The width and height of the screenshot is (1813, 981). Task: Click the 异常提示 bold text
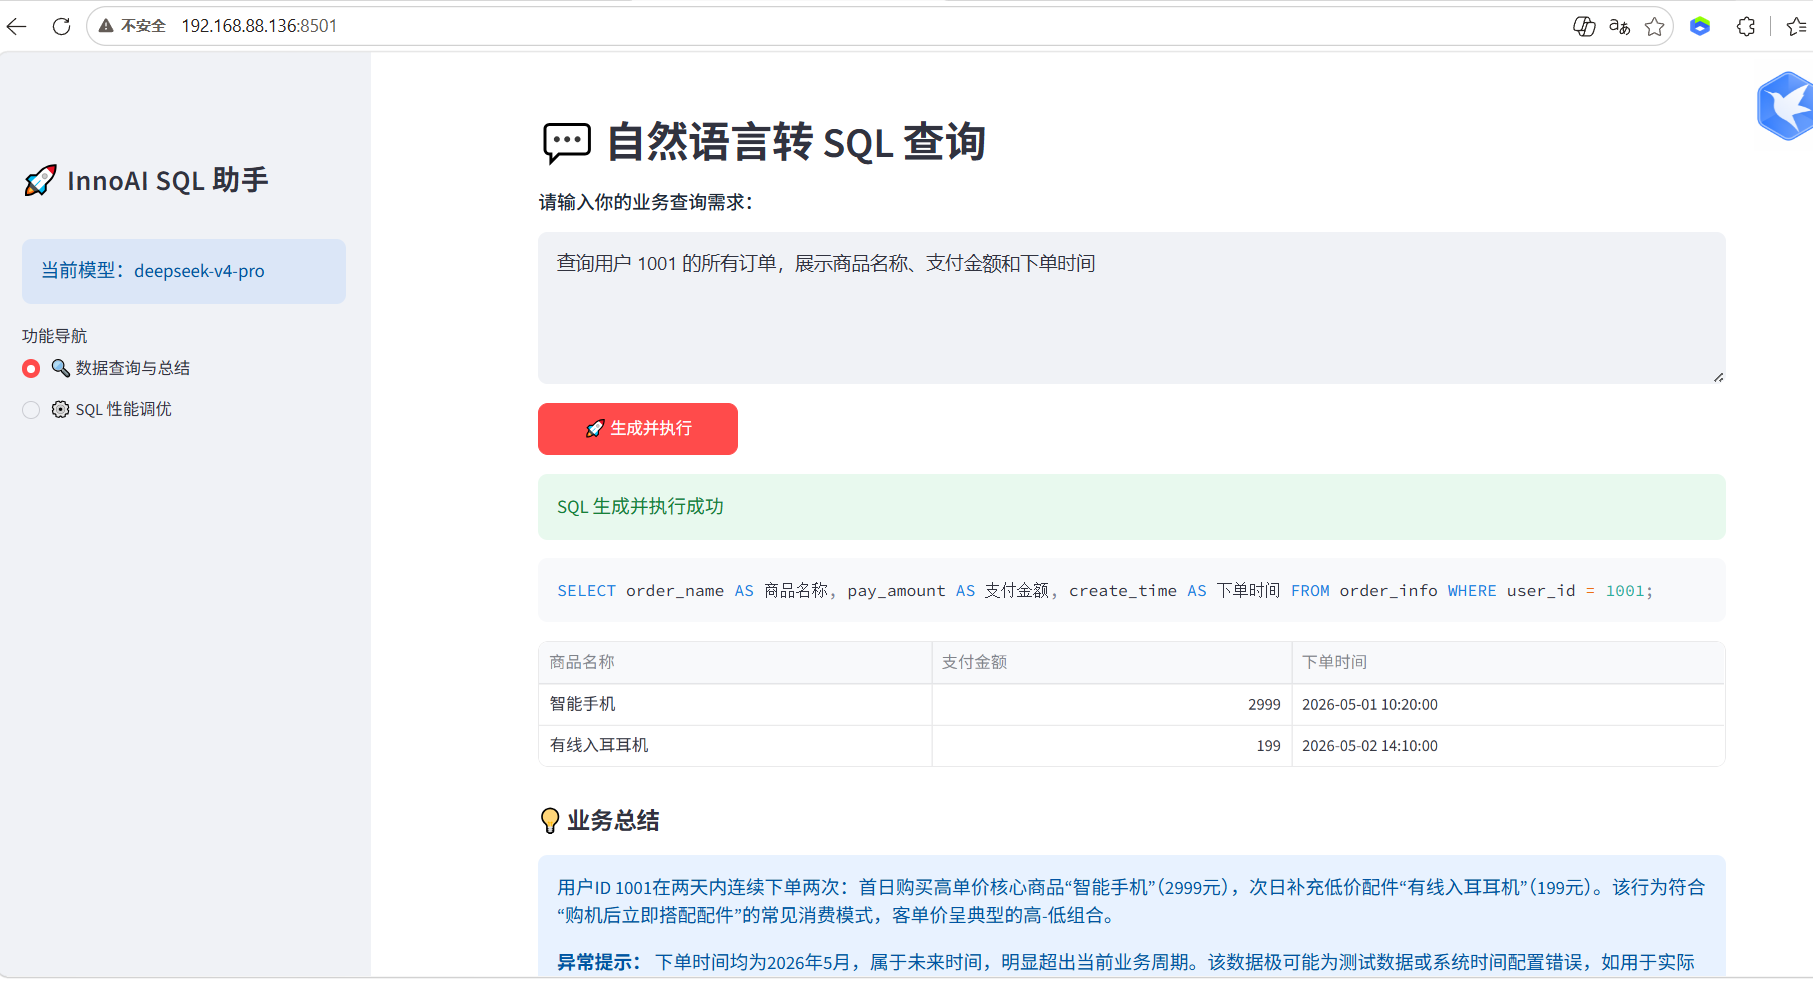(599, 962)
